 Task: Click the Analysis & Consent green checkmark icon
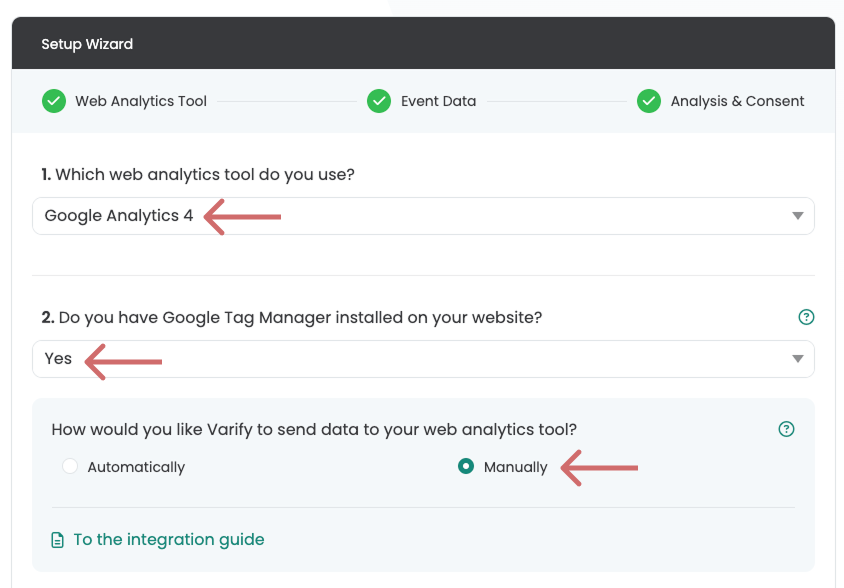(649, 101)
